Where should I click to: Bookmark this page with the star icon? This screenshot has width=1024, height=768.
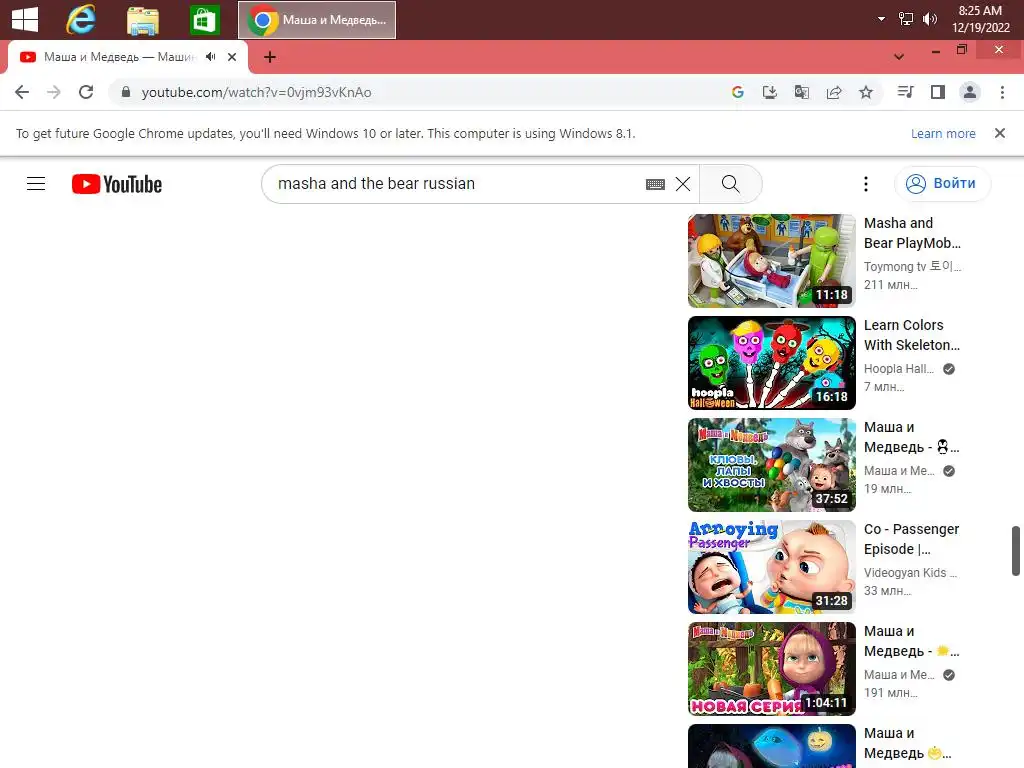click(866, 92)
